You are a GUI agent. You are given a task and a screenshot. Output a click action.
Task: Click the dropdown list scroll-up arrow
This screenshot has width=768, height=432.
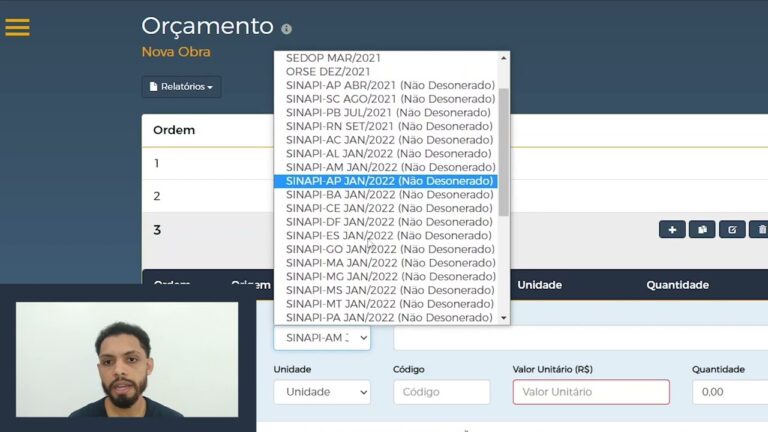click(504, 58)
